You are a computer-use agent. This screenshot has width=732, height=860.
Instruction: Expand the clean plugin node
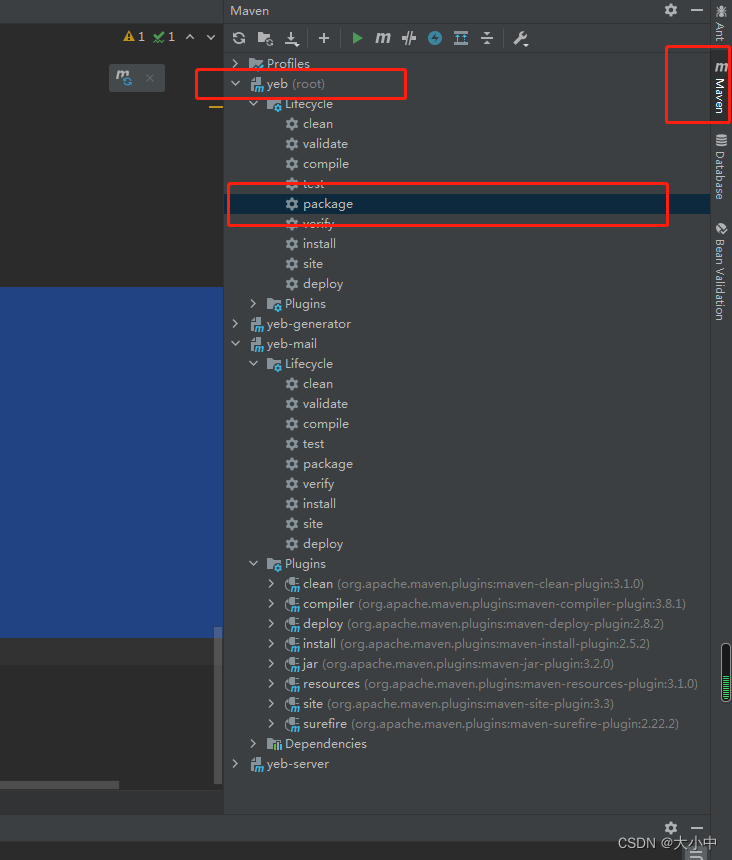(x=271, y=584)
